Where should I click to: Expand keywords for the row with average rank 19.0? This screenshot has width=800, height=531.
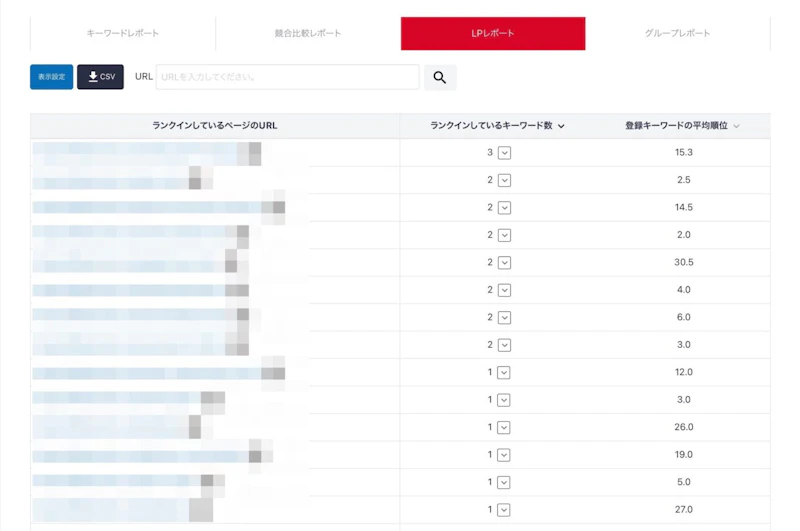tap(504, 454)
